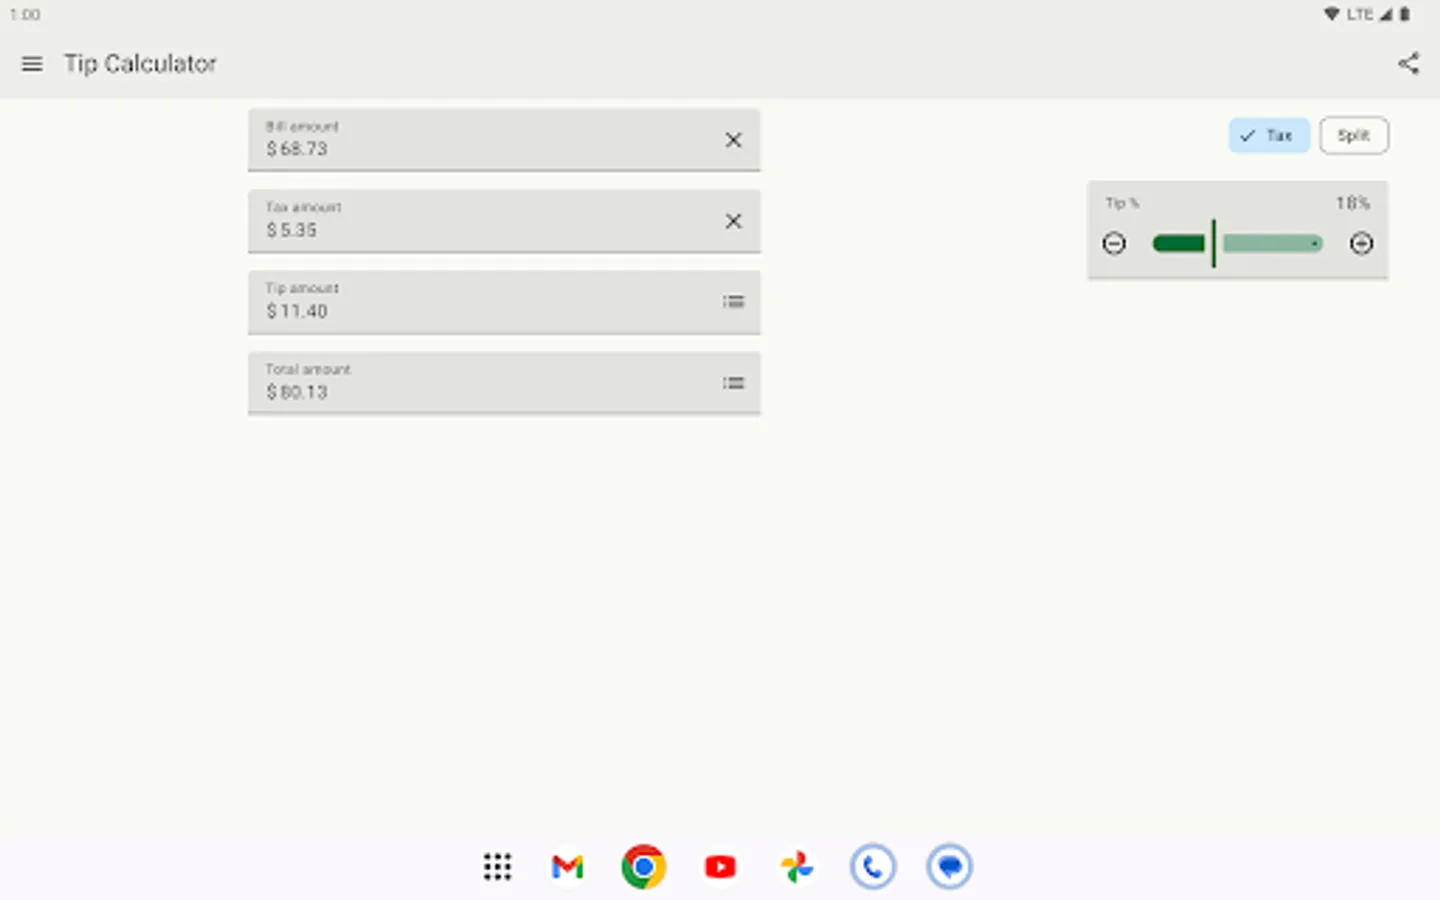The width and height of the screenshot is (1440, 900).
Task: Open Google Photos from the dock
Action: (796, 867)
